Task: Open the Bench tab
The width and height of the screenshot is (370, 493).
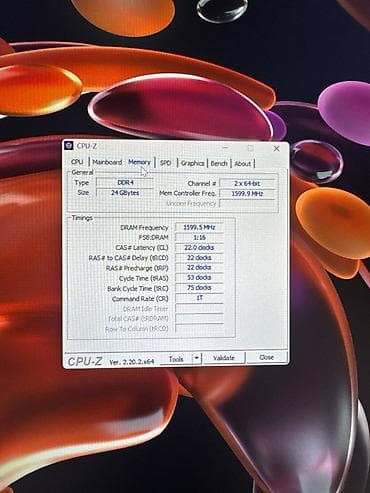Action: pyautogui.click(x=219, y=163)
